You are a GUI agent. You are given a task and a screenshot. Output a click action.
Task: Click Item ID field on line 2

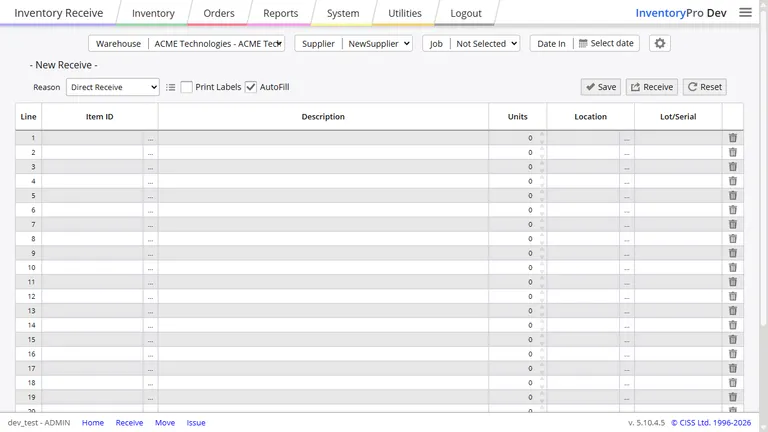tap(93, 152)
